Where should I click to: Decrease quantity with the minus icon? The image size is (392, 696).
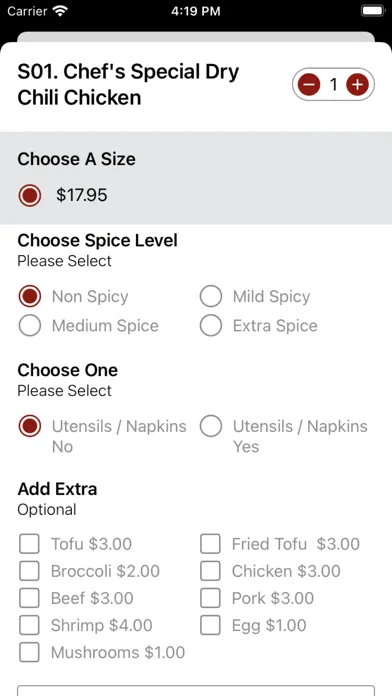click(x=309, y=84)
